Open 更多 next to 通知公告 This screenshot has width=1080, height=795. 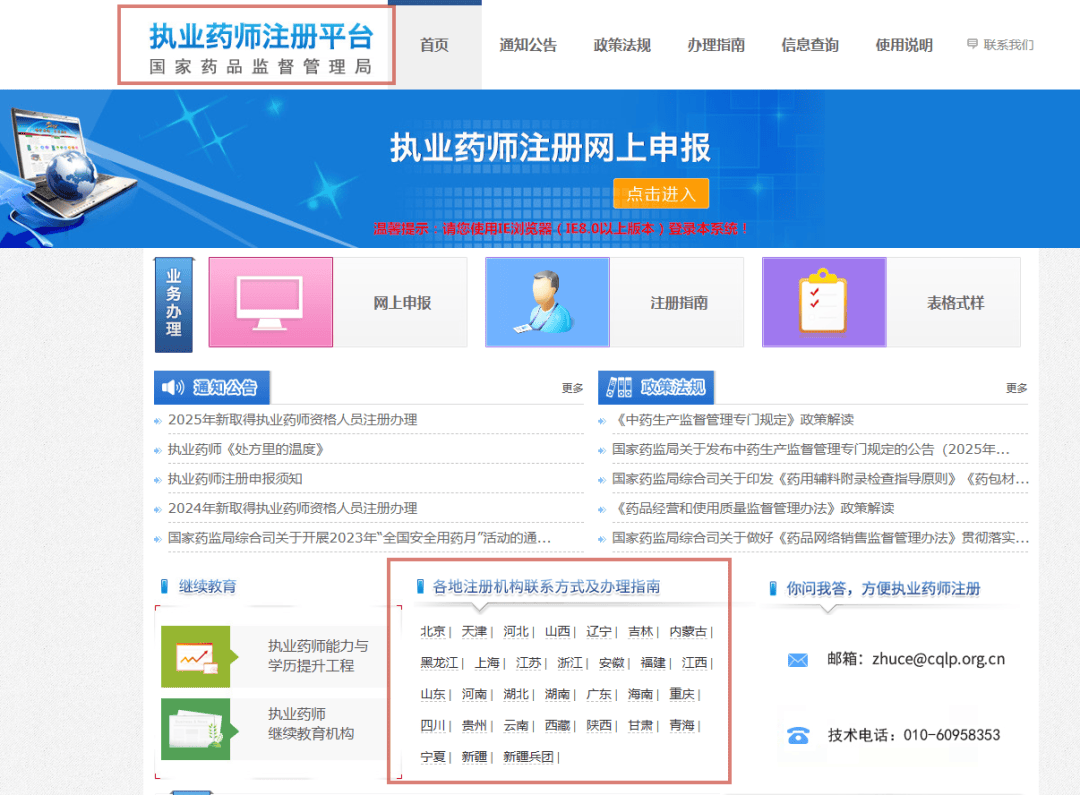[571, 388]
